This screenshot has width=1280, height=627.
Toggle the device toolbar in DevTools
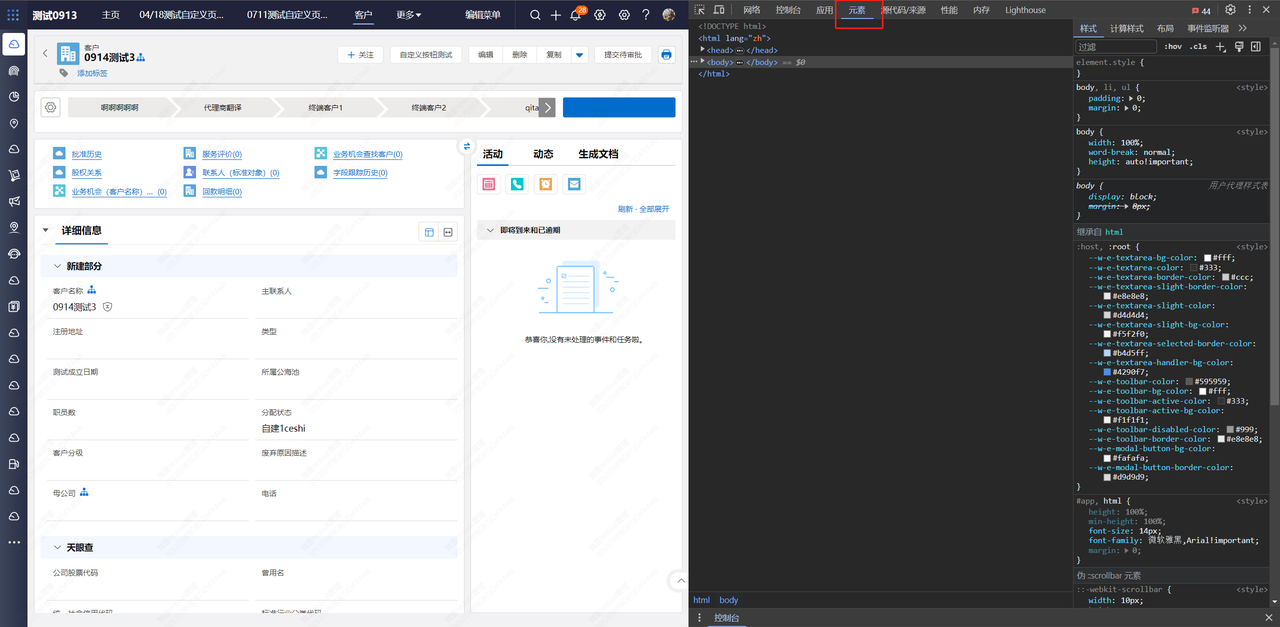pyautogui.click(x=719, y=10)
